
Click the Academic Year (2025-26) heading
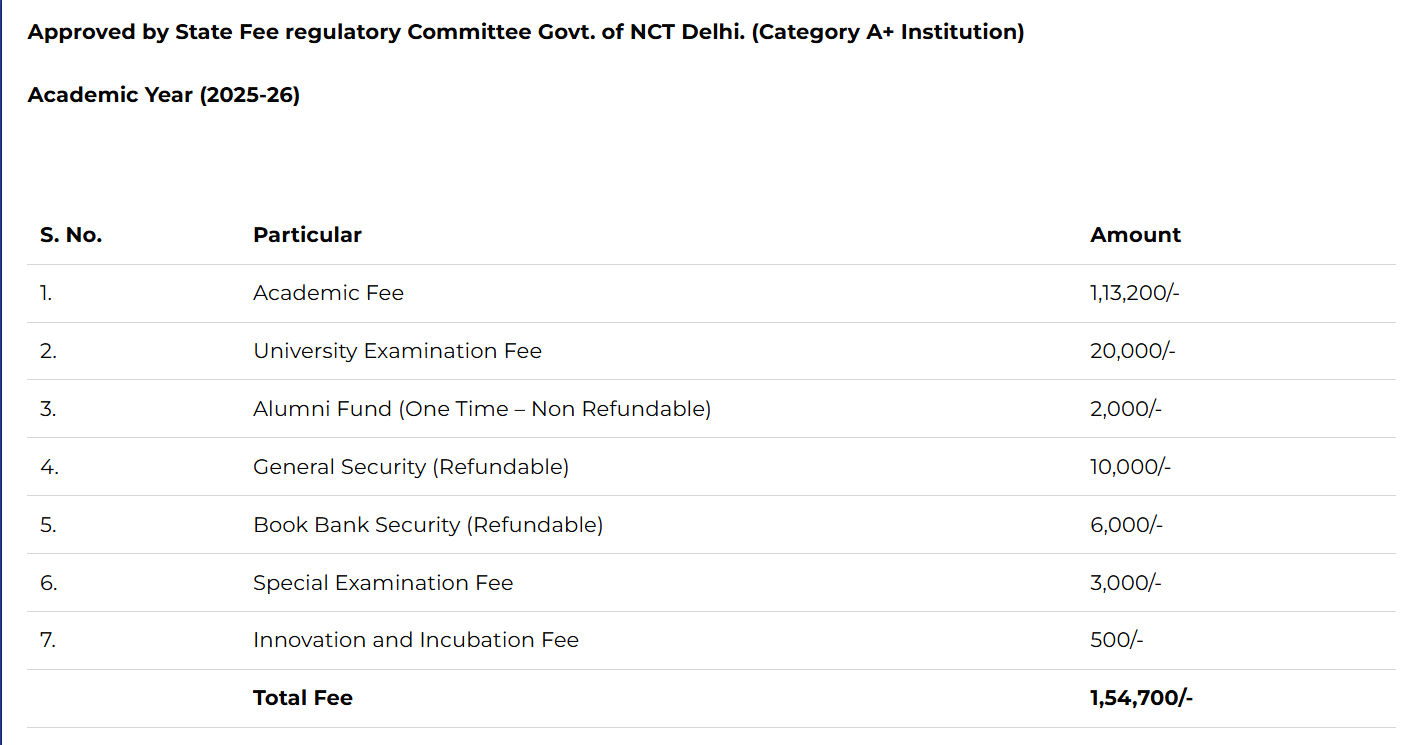pyautogui.click(x=164, y=95)
